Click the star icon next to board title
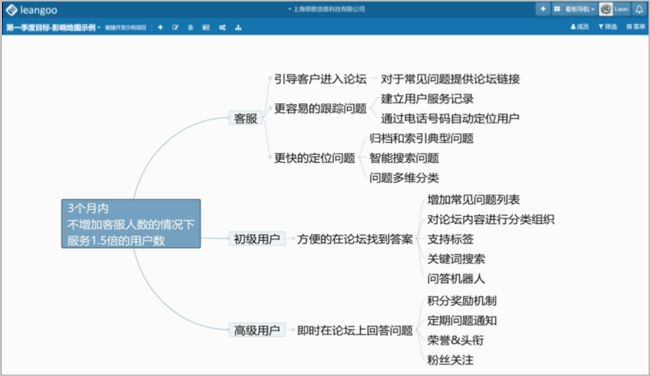 (x=160, y=27)
